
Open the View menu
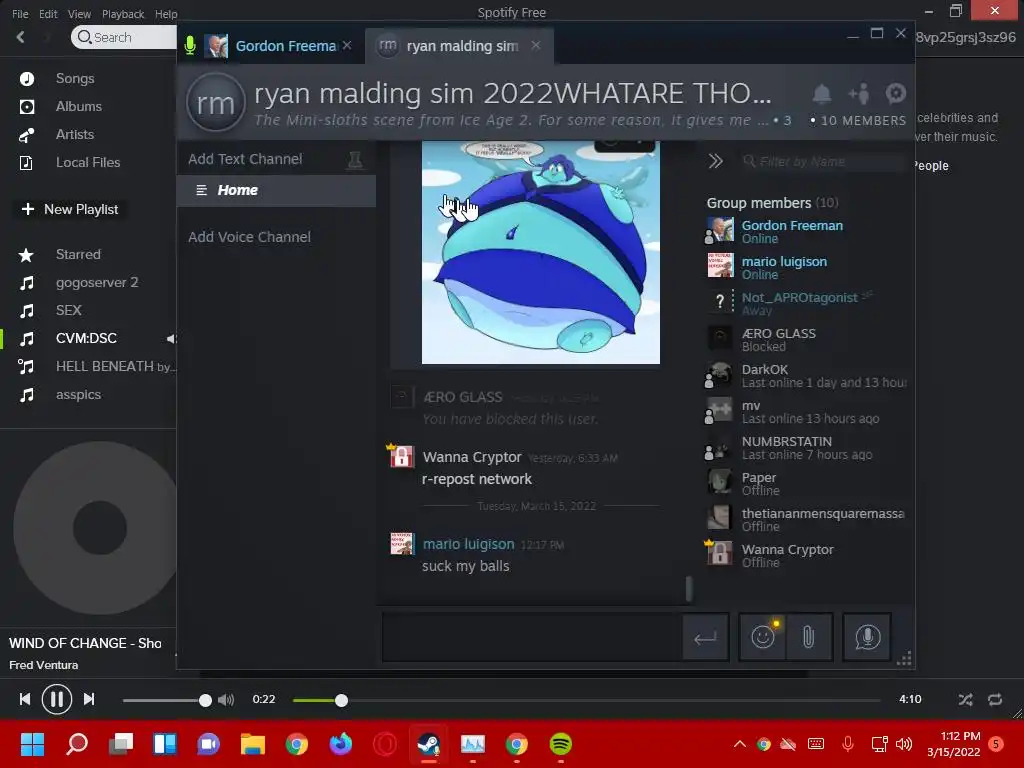coord(79,14)
